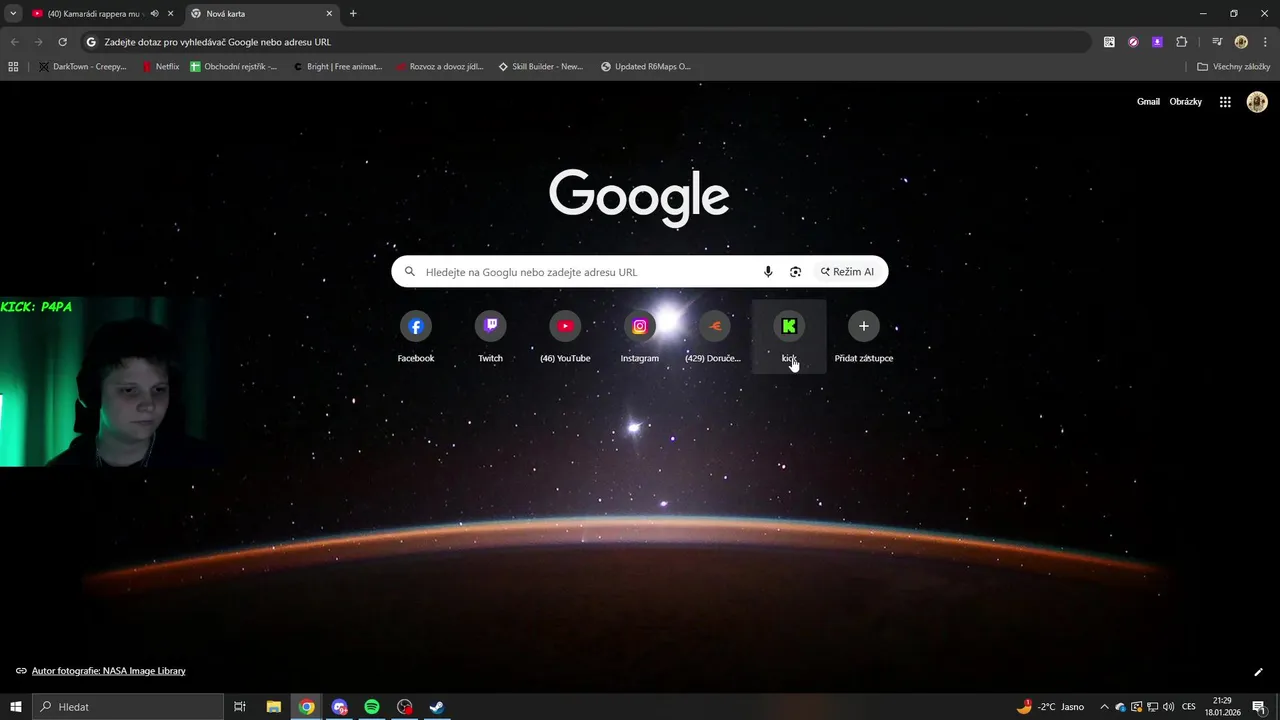Open Google account avatar on page
Screen dimensions: 1280x720
click(x=1257, y=102)
